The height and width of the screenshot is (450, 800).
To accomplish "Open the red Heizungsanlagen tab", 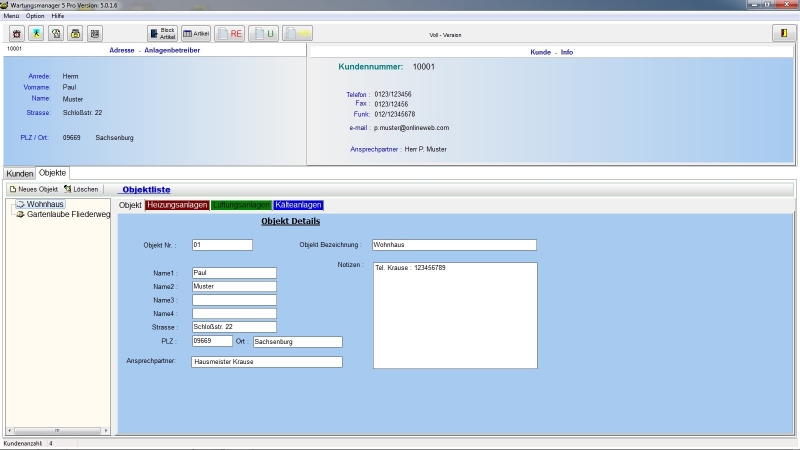I will click(x=177, y=205).
